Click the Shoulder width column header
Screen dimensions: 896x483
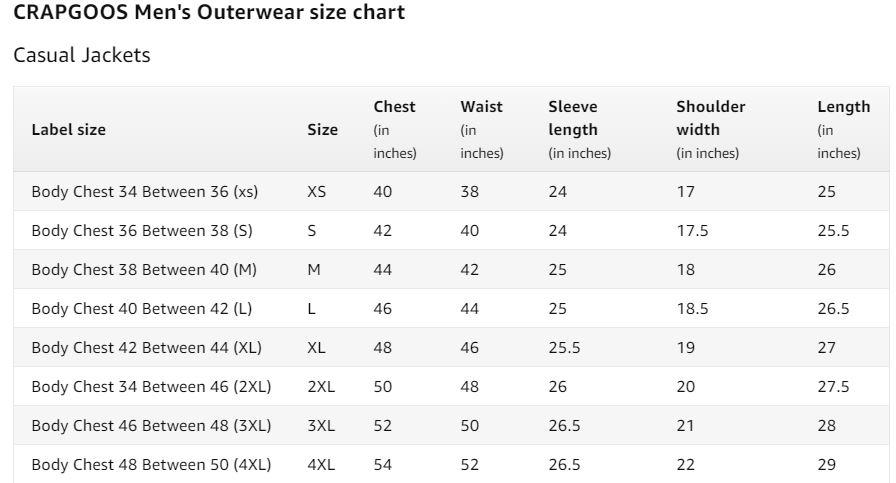click(710, 118)
